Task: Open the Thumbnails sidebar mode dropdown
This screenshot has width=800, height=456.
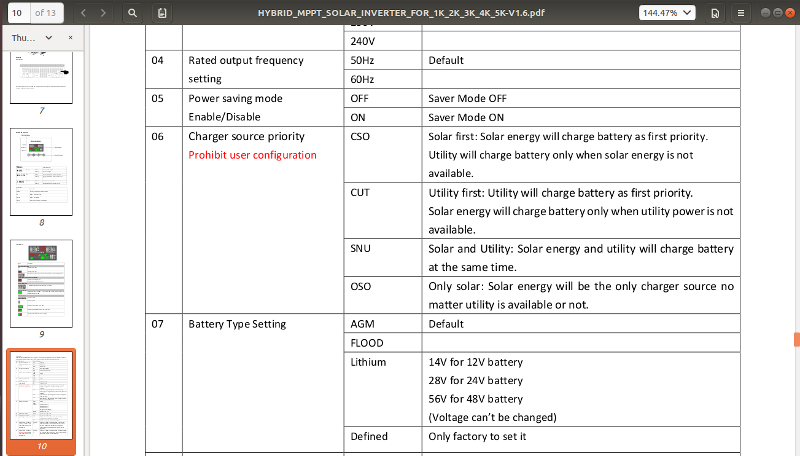Action: point(51,37)
